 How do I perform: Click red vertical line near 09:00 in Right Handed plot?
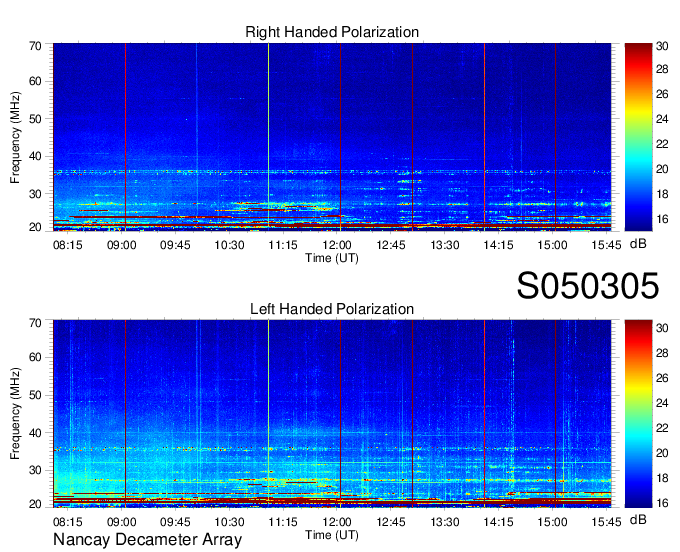[125, 137]
